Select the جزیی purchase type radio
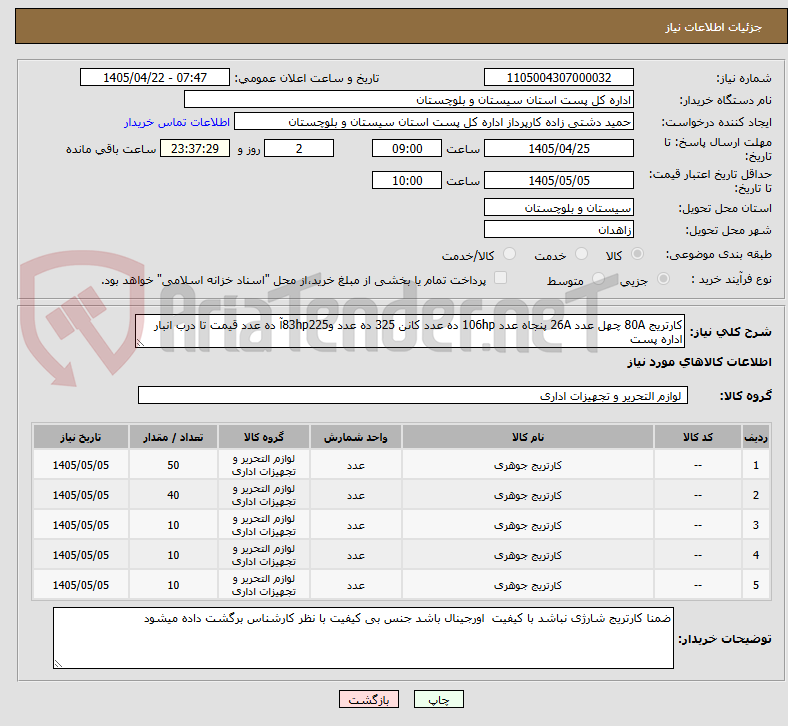This screenshot has width=788, height=726. click(x=663, y=278)
